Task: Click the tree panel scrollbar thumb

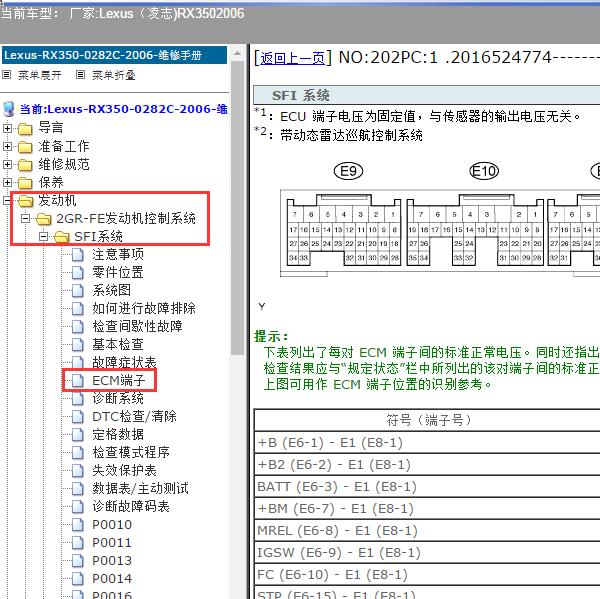Action: 237,208
